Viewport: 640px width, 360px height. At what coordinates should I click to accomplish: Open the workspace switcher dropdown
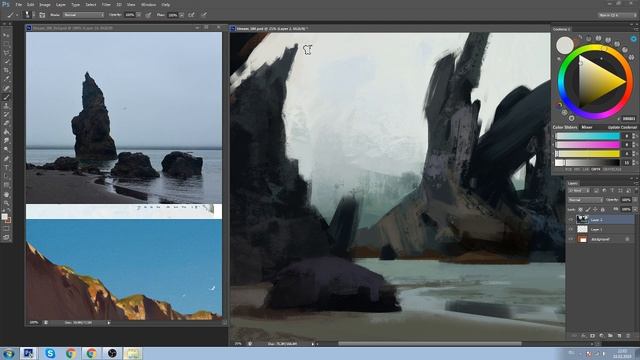pyautogui.click(x=617, y=15)
